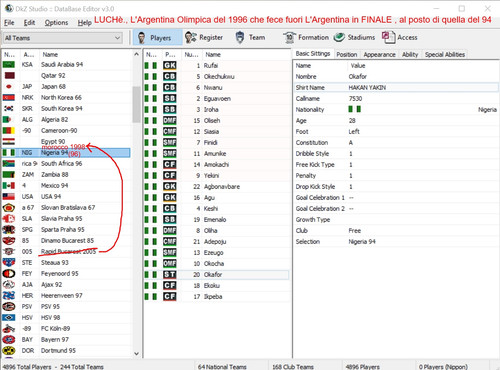Open the Formation shirt icon

click(x=289, y=37)
